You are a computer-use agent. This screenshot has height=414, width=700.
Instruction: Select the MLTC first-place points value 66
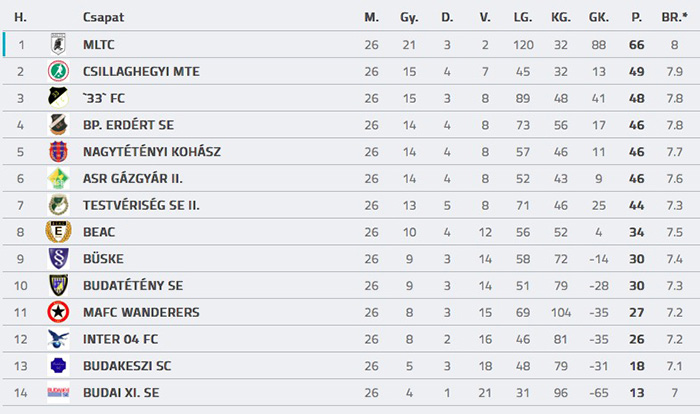click(x=637, y=45)
